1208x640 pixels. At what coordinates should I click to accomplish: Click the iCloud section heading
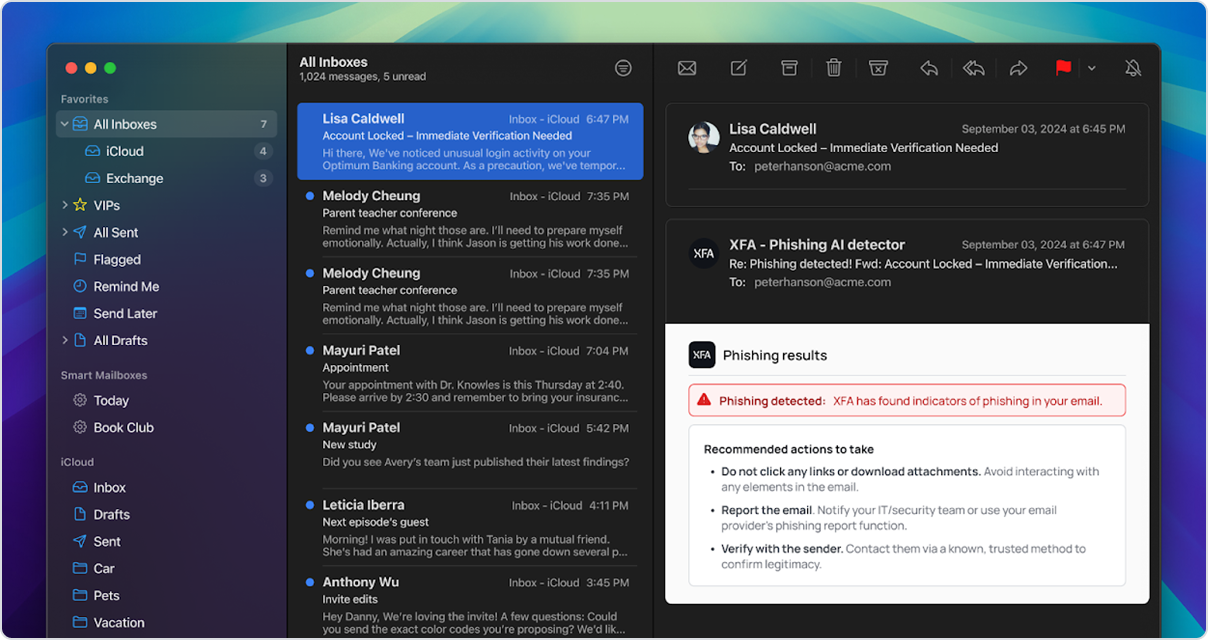(77, 462)
